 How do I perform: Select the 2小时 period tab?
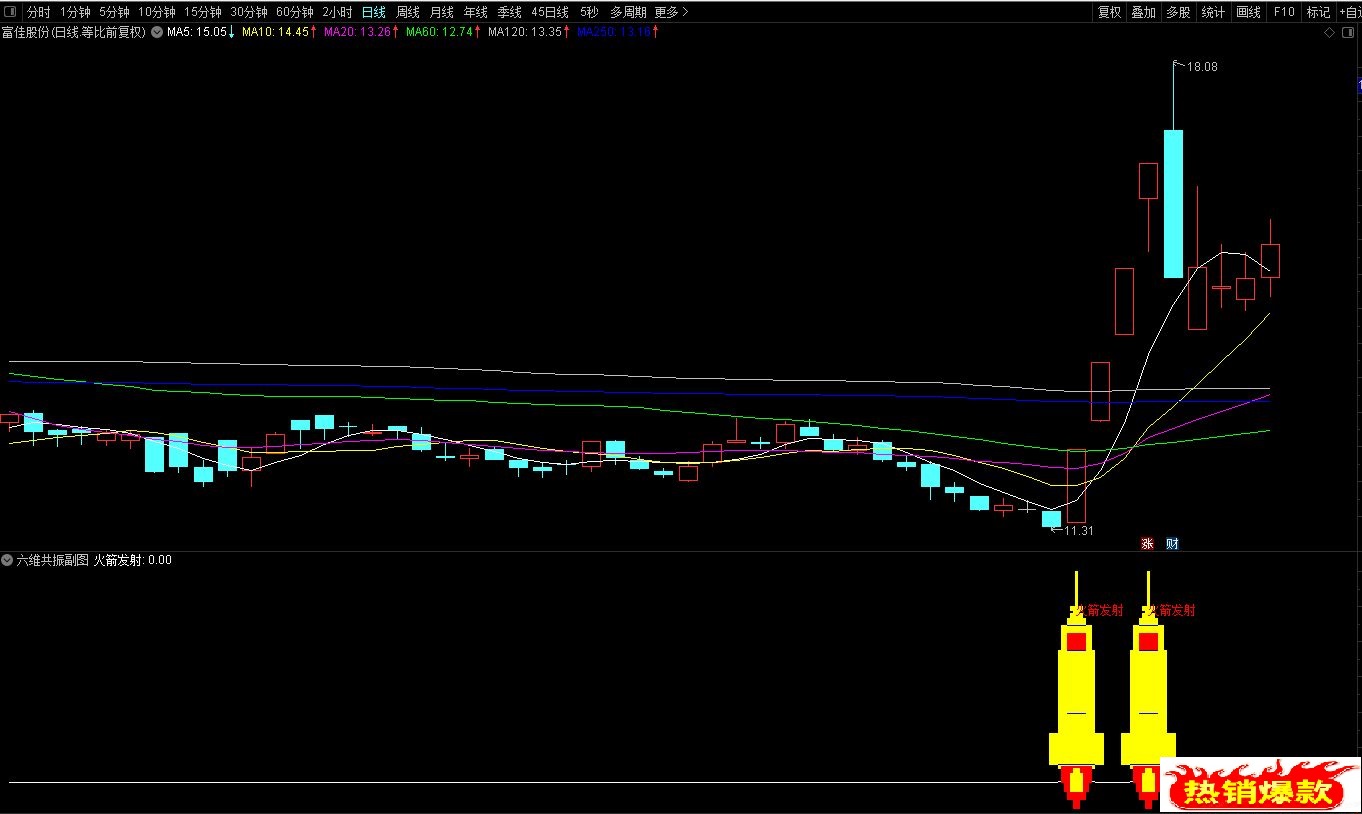(337, 12)
